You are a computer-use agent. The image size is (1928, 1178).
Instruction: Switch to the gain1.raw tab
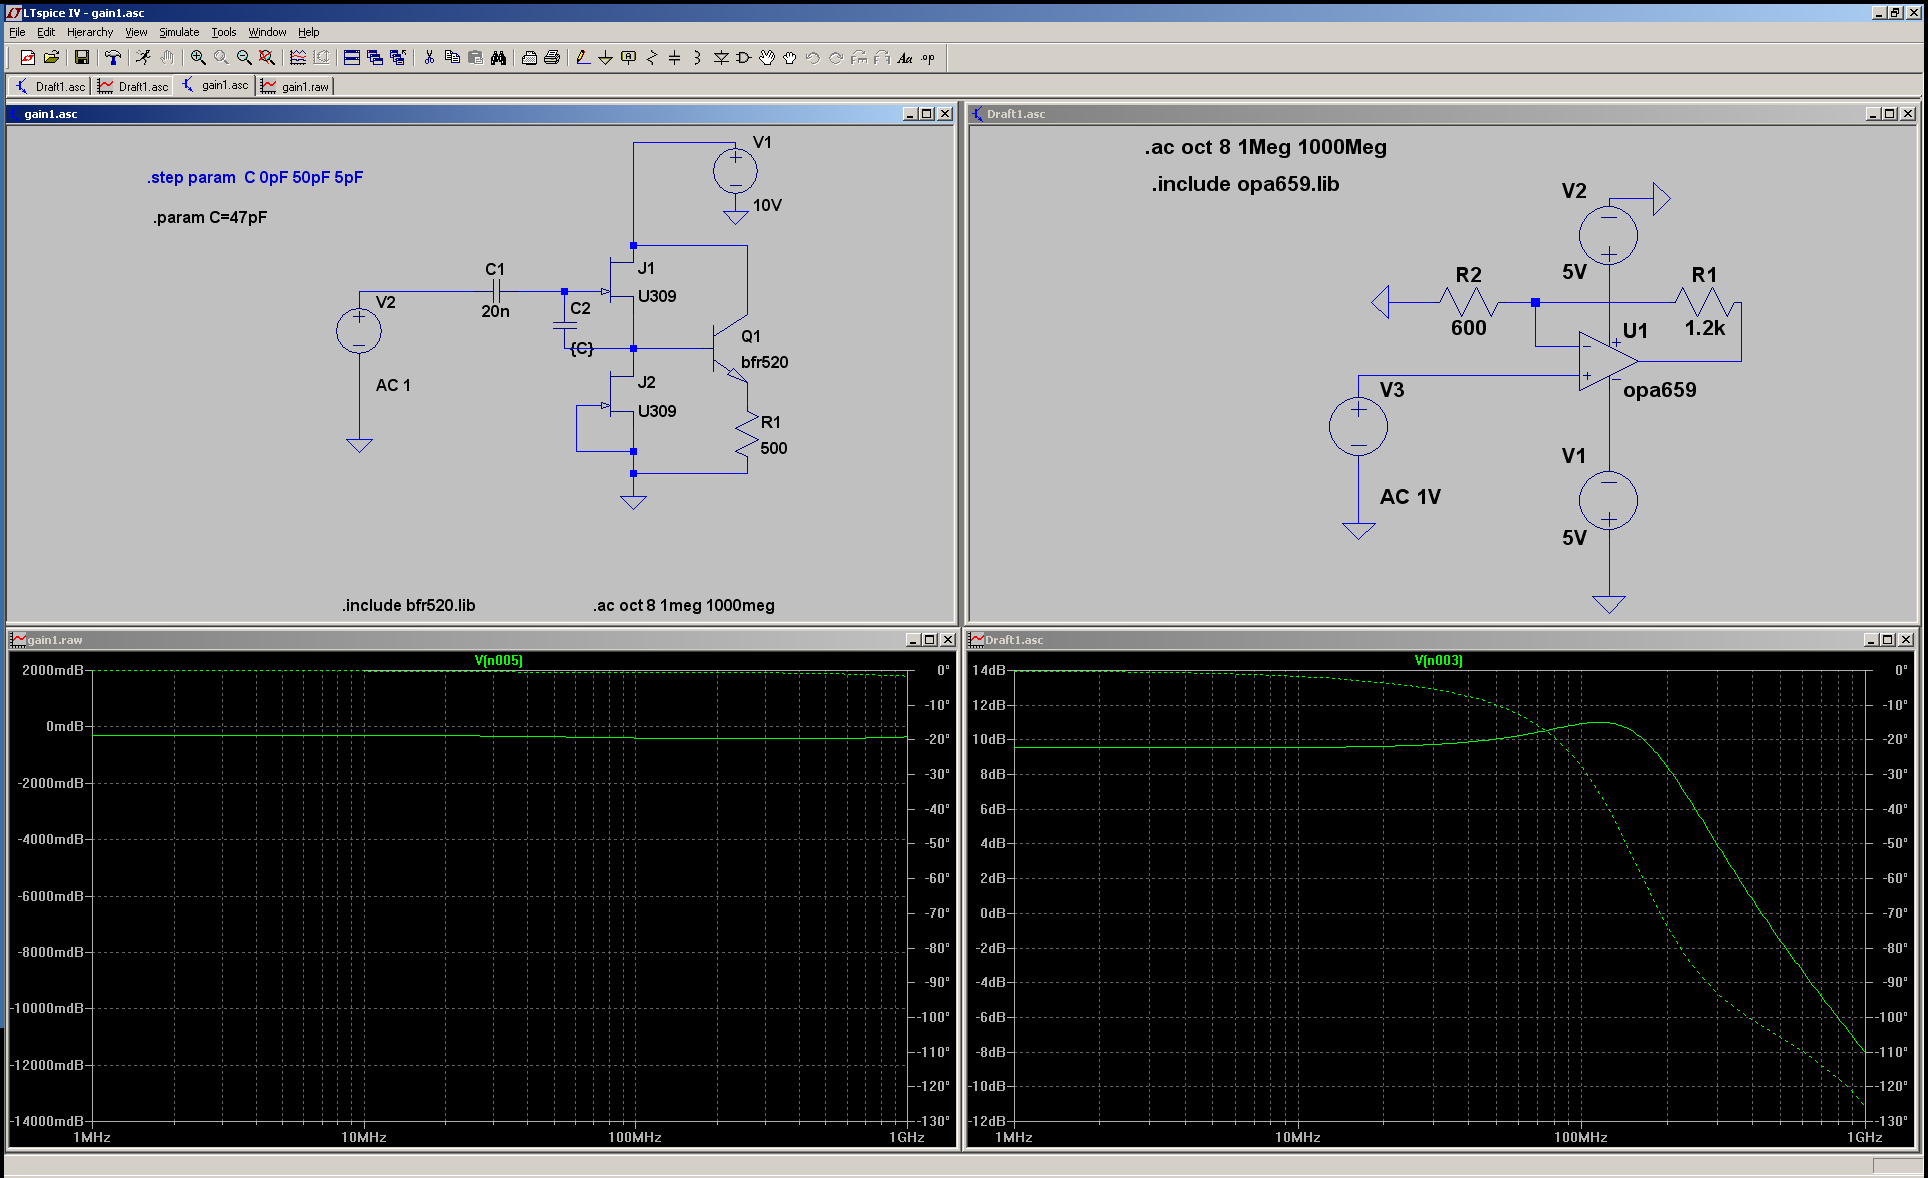coord(295,87)
